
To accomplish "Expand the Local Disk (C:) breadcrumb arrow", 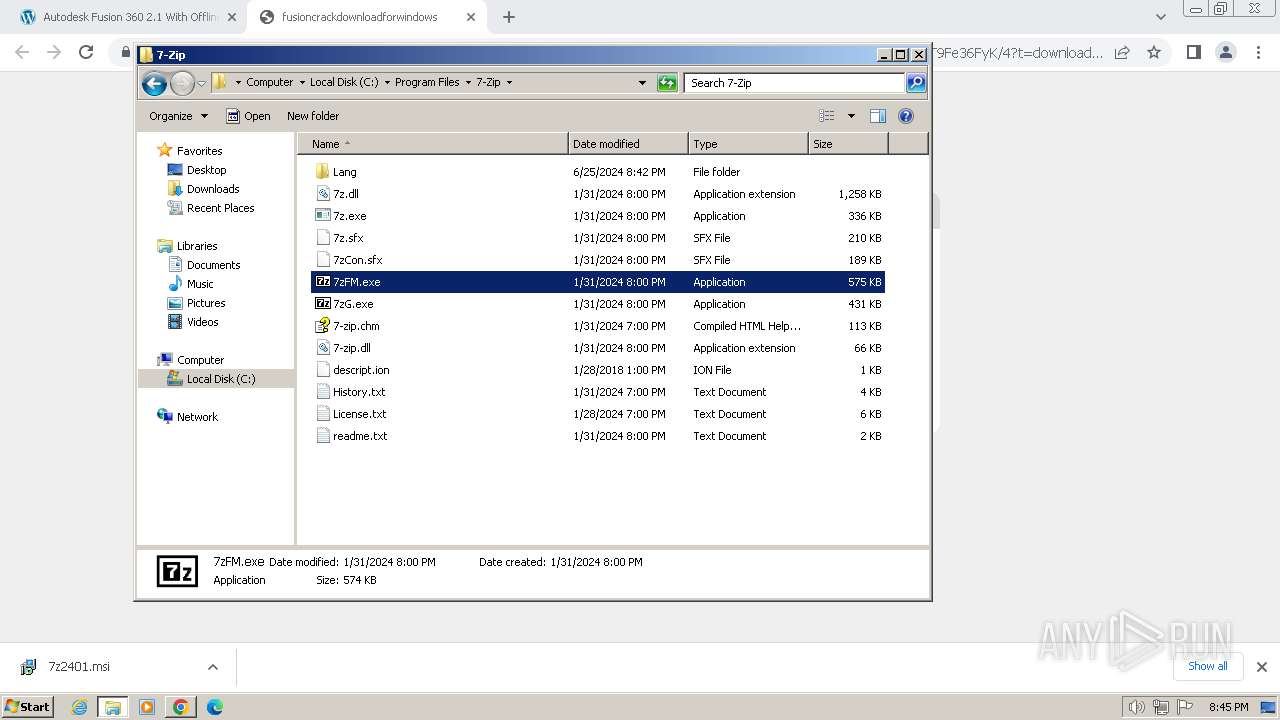I will click(x=387, y=83).
